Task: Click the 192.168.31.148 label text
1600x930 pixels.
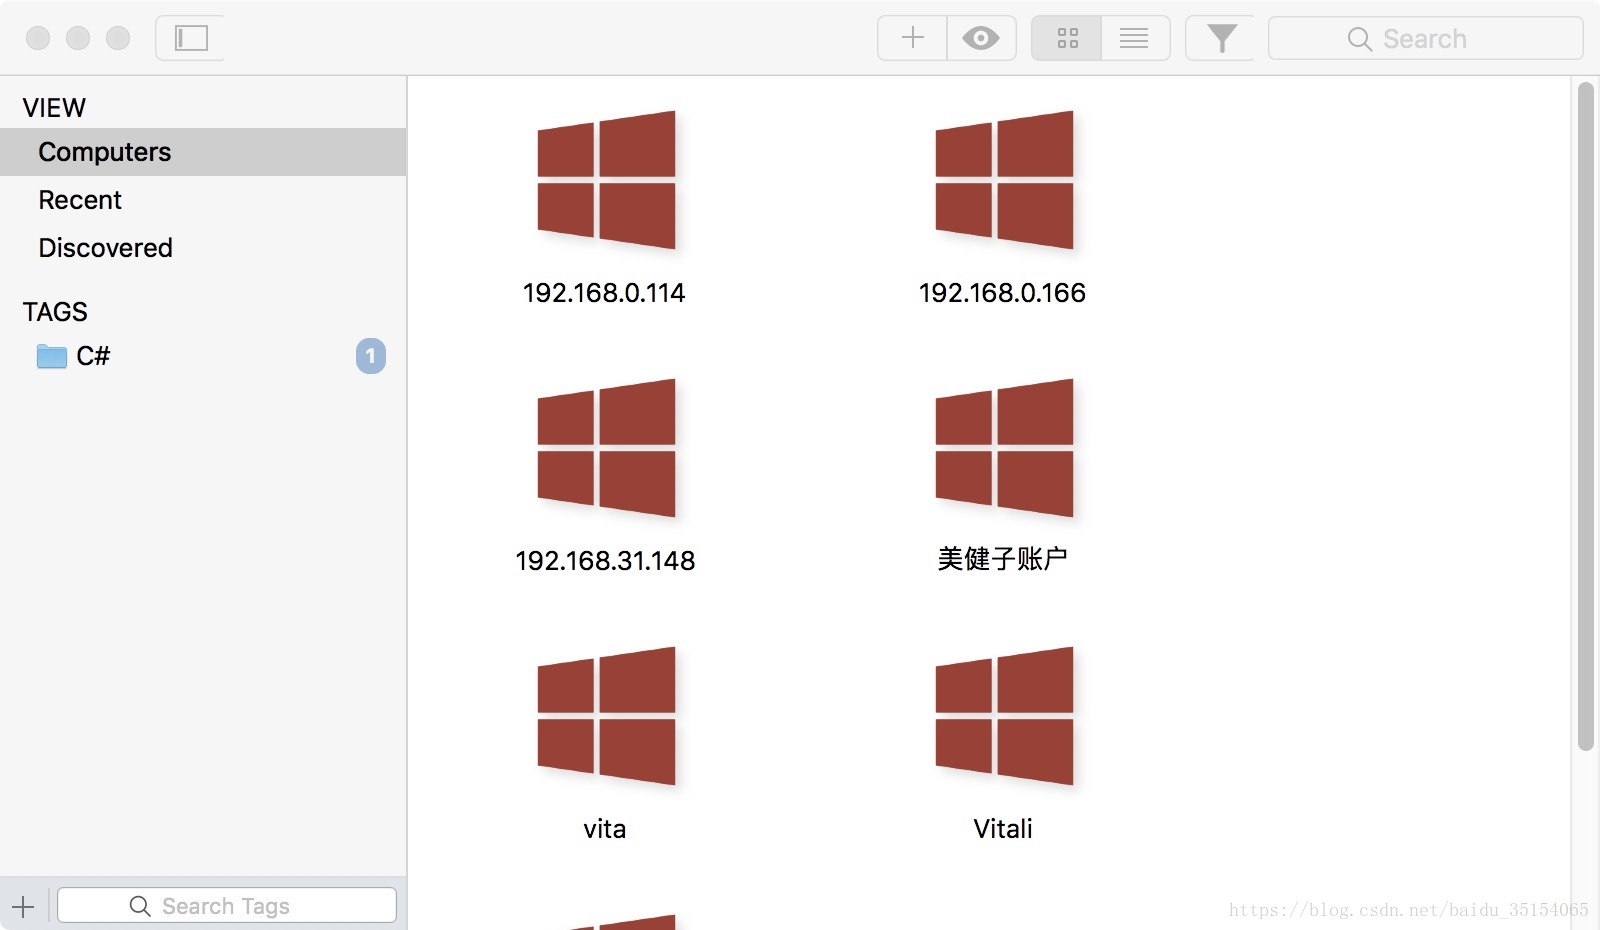Action: (x=605, y=561)
